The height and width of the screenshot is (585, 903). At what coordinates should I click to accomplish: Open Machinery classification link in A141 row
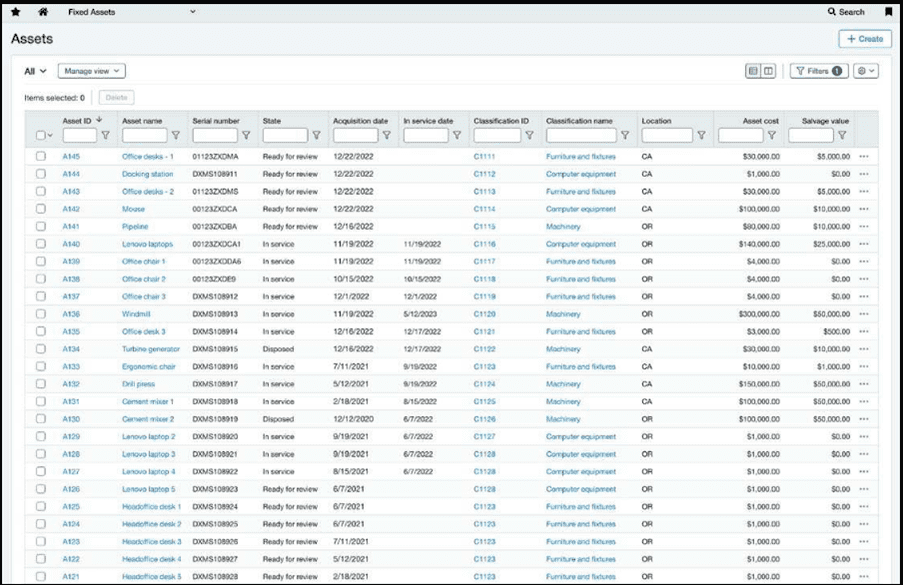(x=563, y=227)
